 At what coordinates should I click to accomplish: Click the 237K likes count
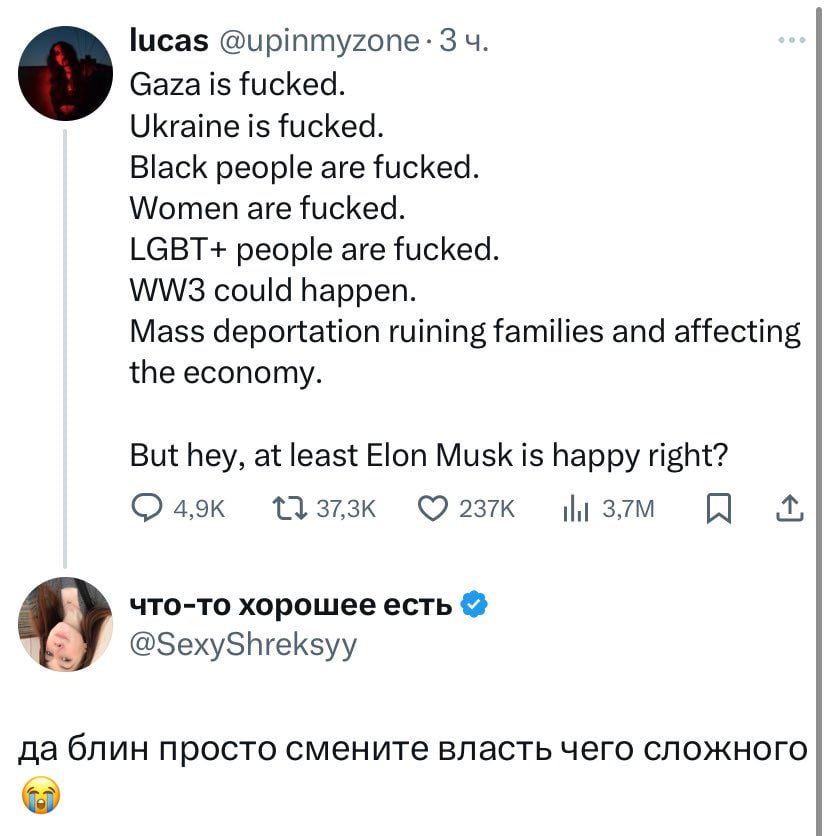(486, 511)
